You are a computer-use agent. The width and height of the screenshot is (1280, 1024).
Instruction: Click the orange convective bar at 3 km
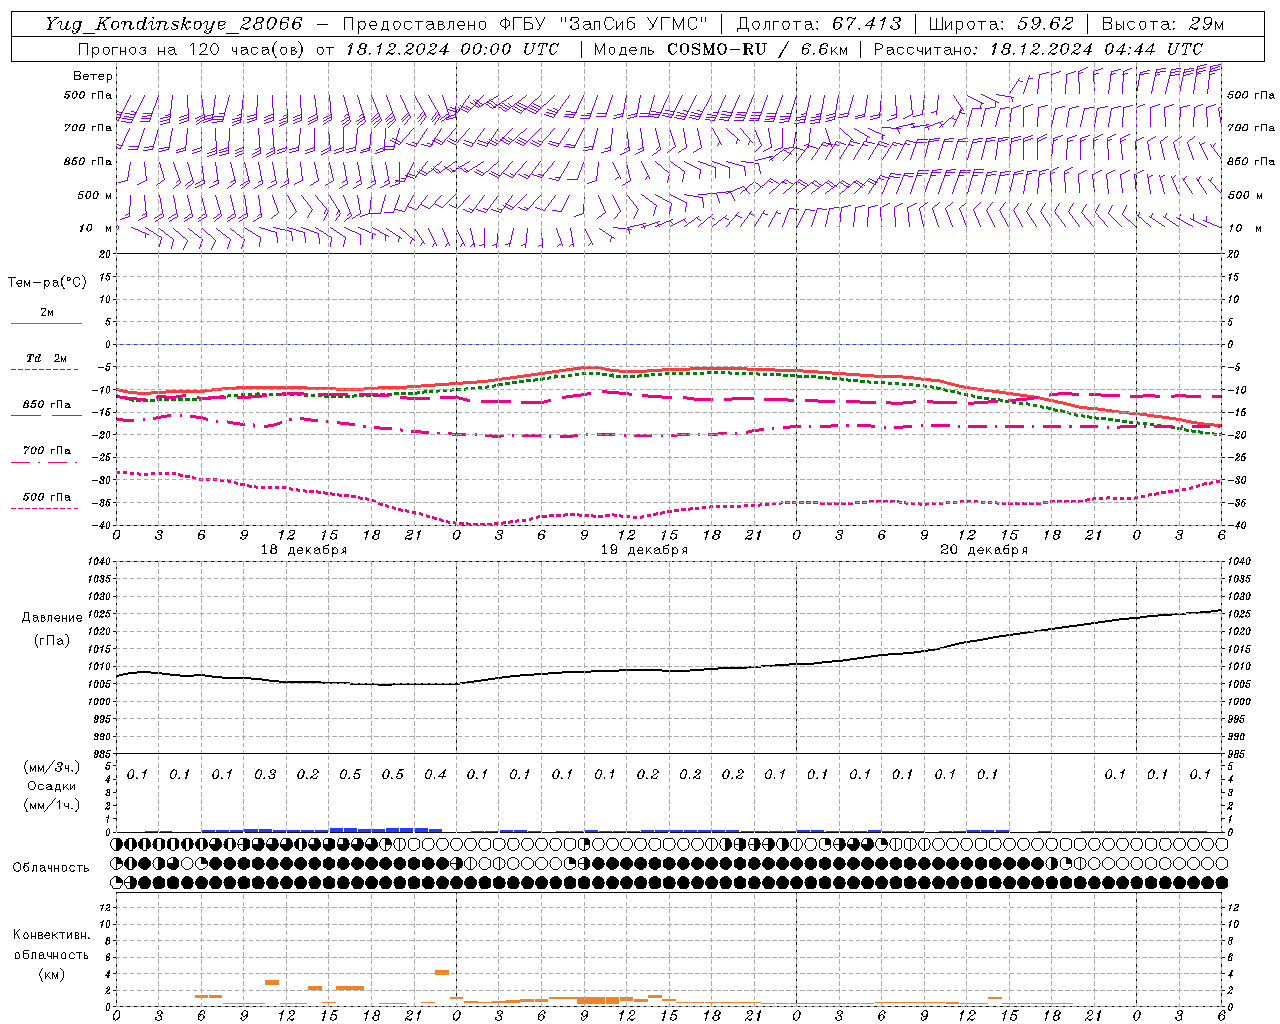pyautogui.click(x=272, y=982)
